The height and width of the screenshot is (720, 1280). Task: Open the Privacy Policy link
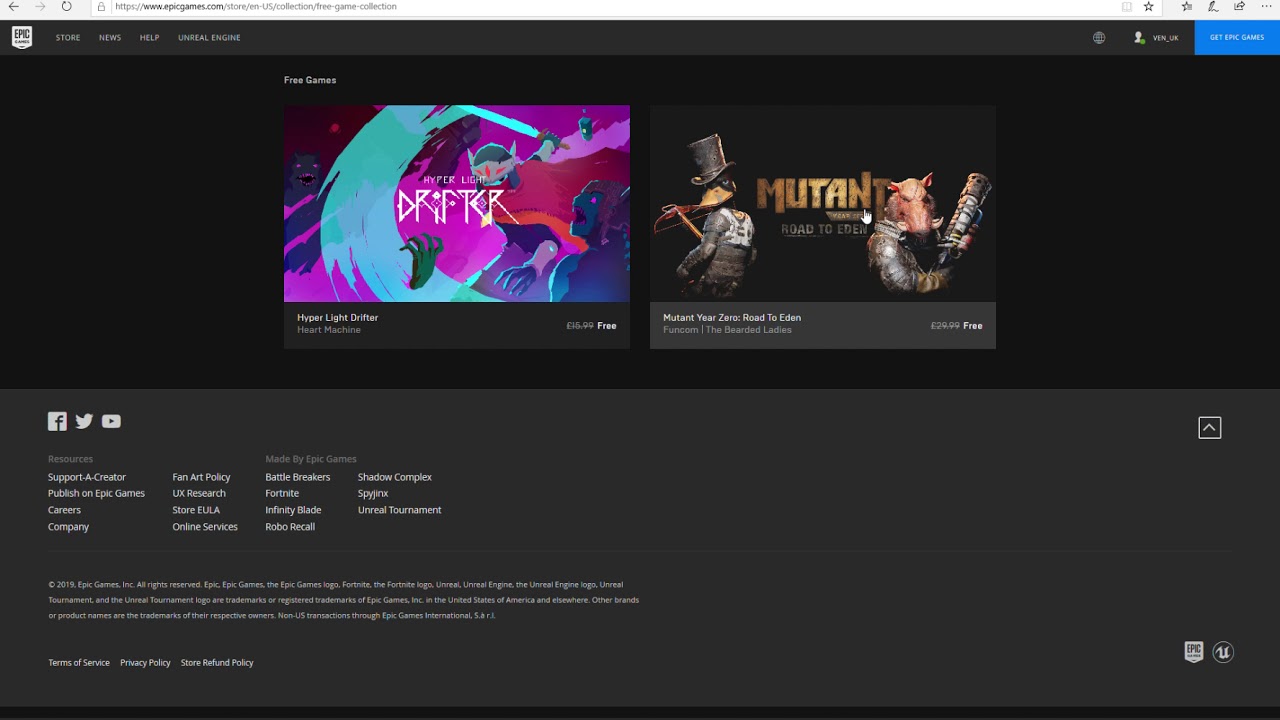[x=145, y=662]
